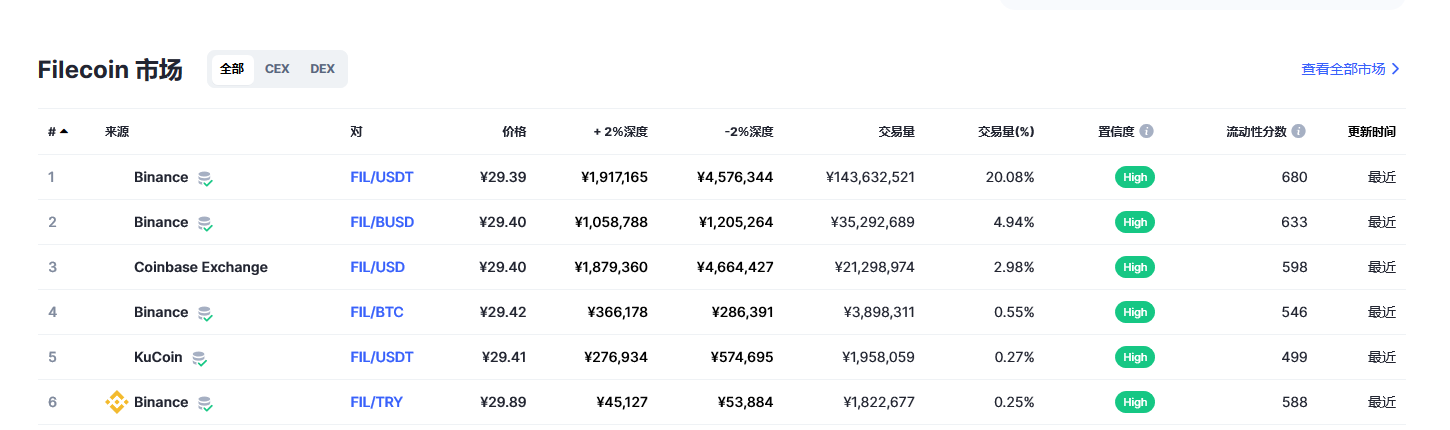
Task: Sort by 交易量(%) column header
Action: [1006, 131]
